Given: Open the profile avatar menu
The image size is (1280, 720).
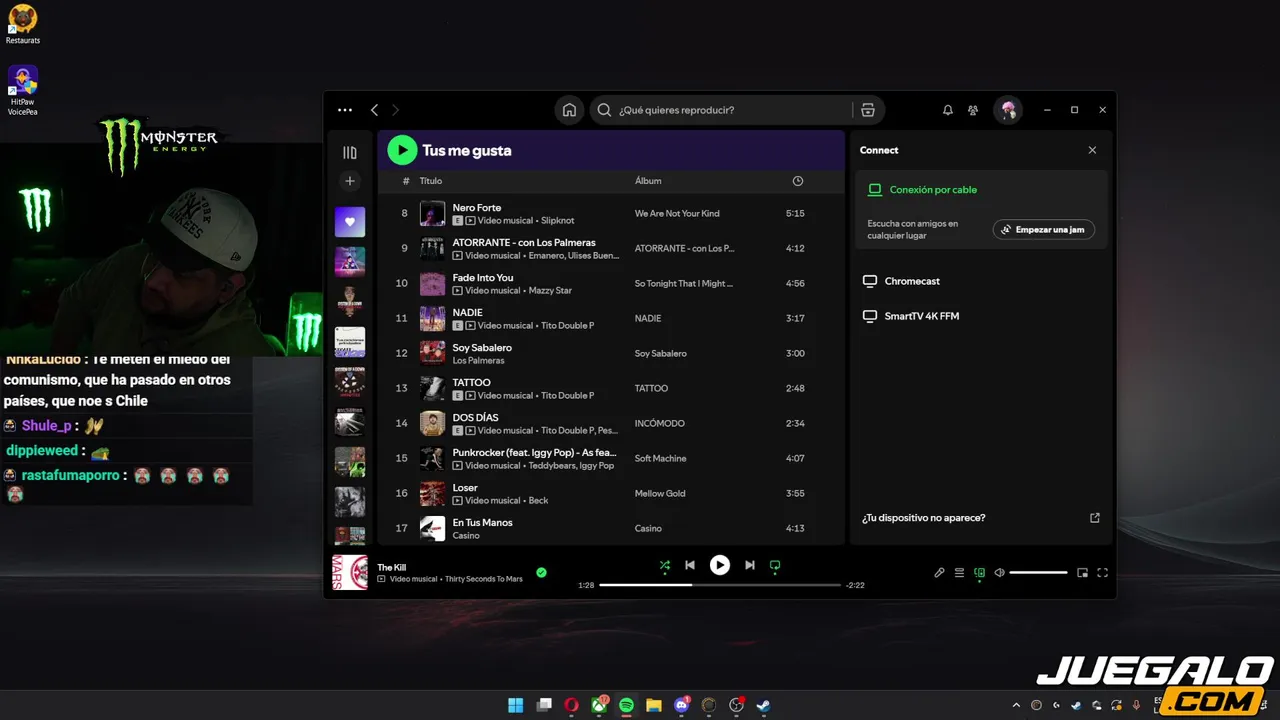Looking at the screenshot, I should tap(1007, 110).
